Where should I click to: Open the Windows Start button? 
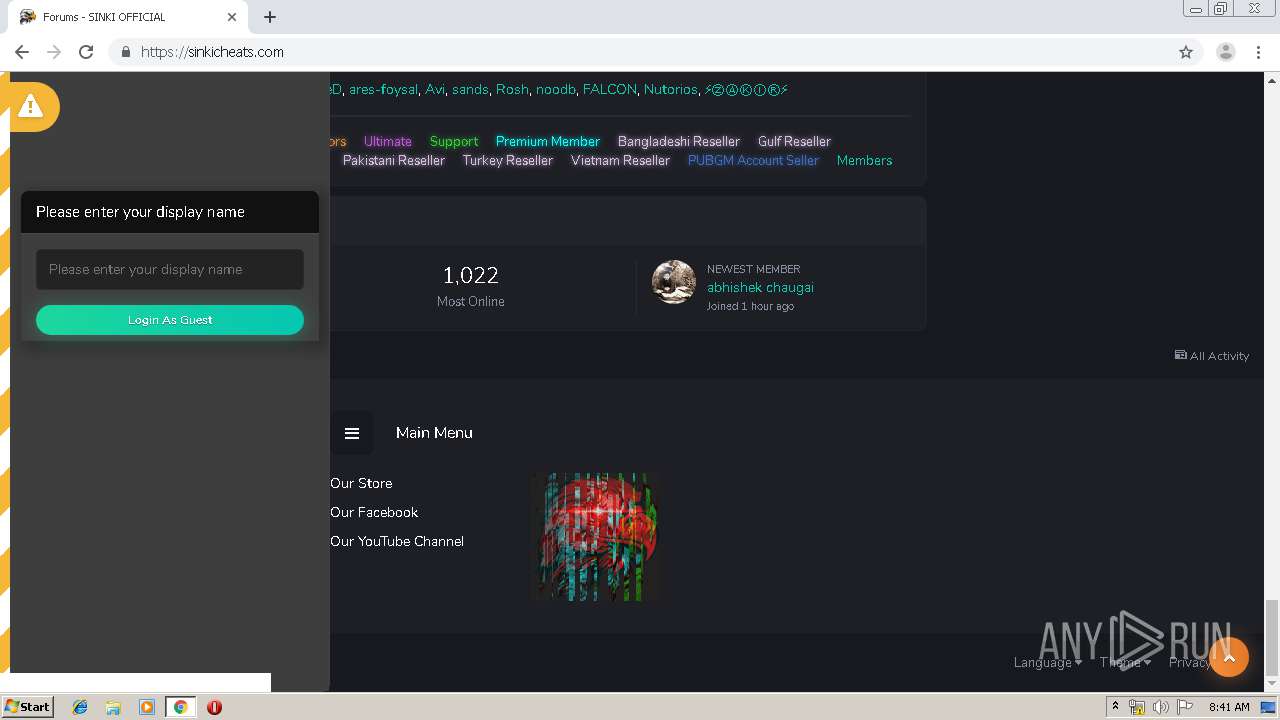coord(27,707)
